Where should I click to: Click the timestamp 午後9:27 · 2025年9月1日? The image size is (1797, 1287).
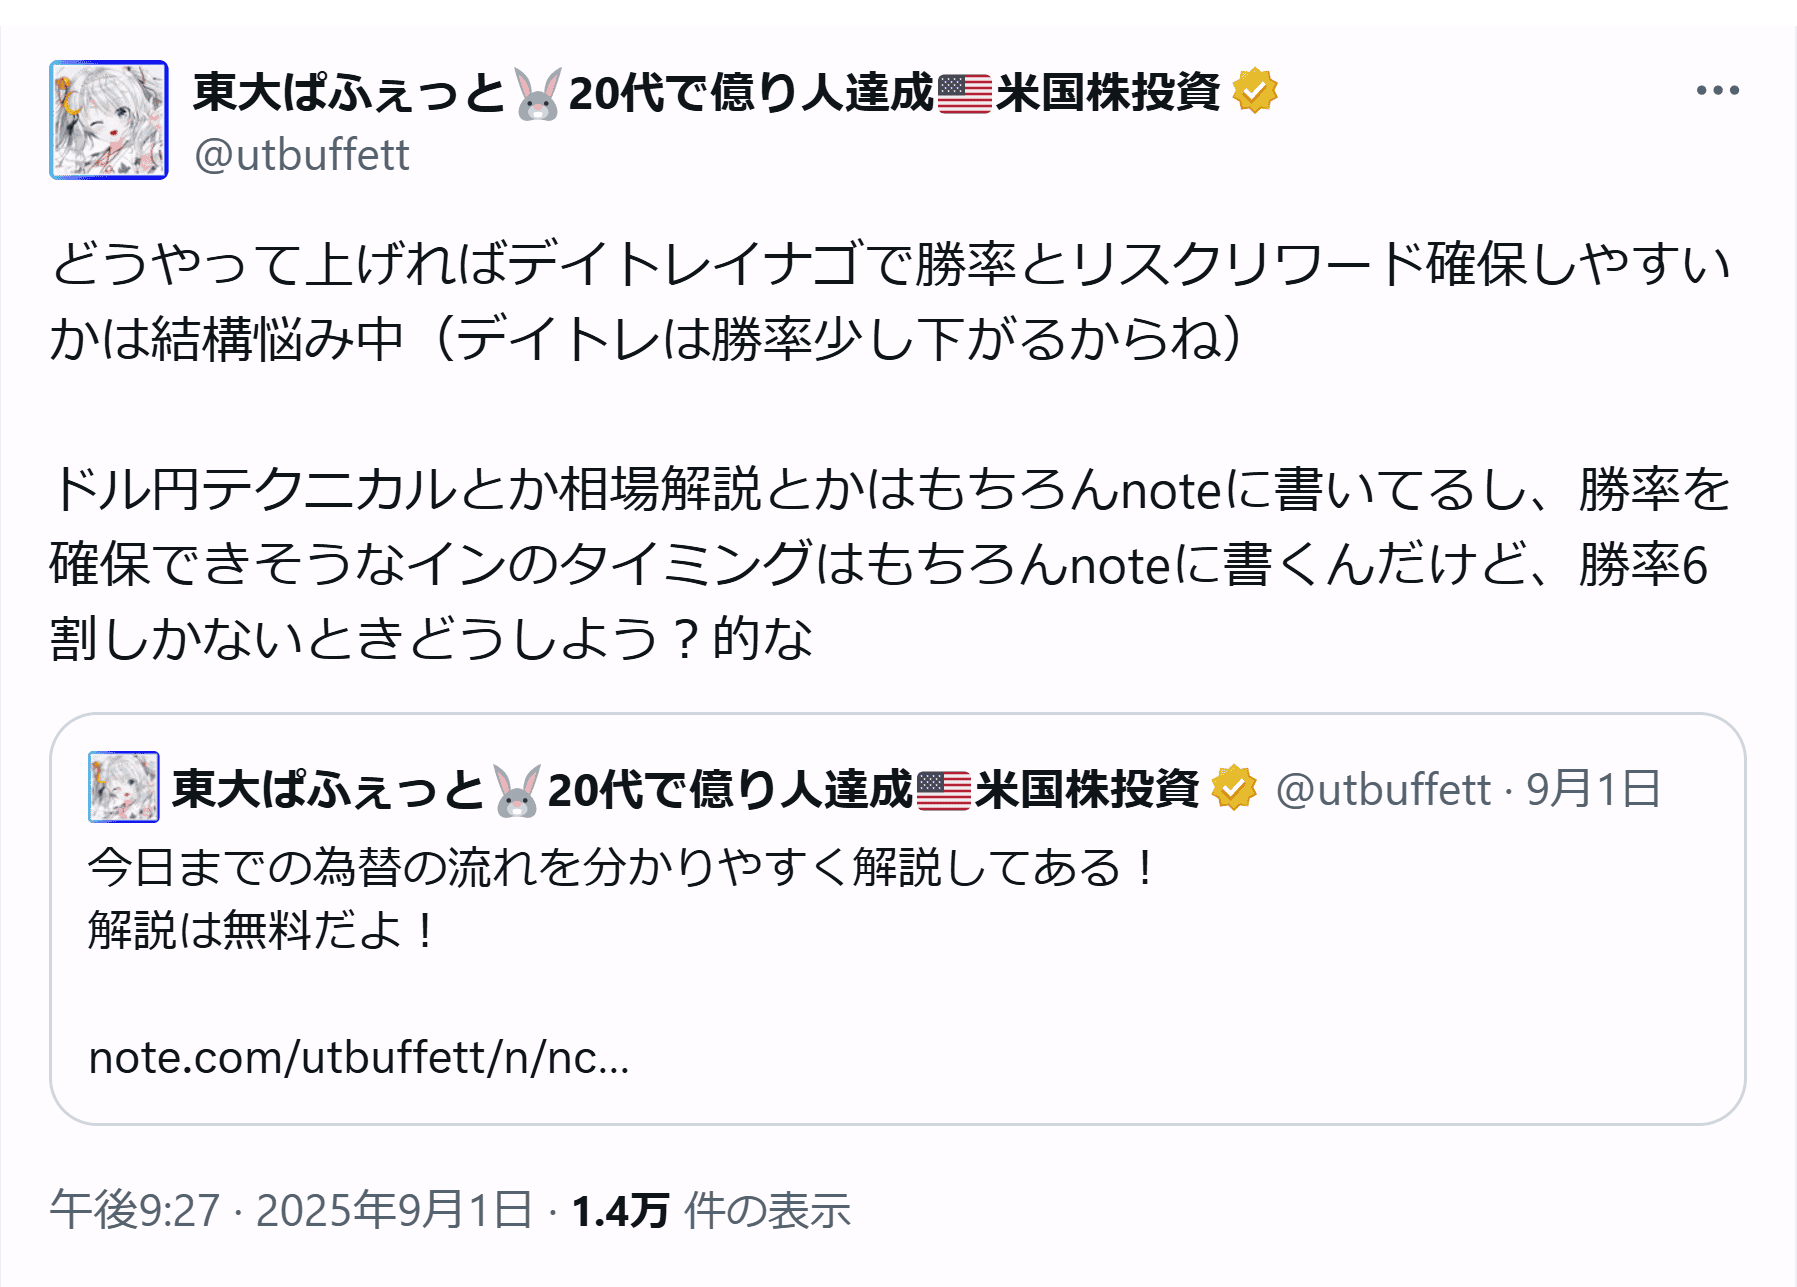pyautogui.click(x=291, y=1210)
